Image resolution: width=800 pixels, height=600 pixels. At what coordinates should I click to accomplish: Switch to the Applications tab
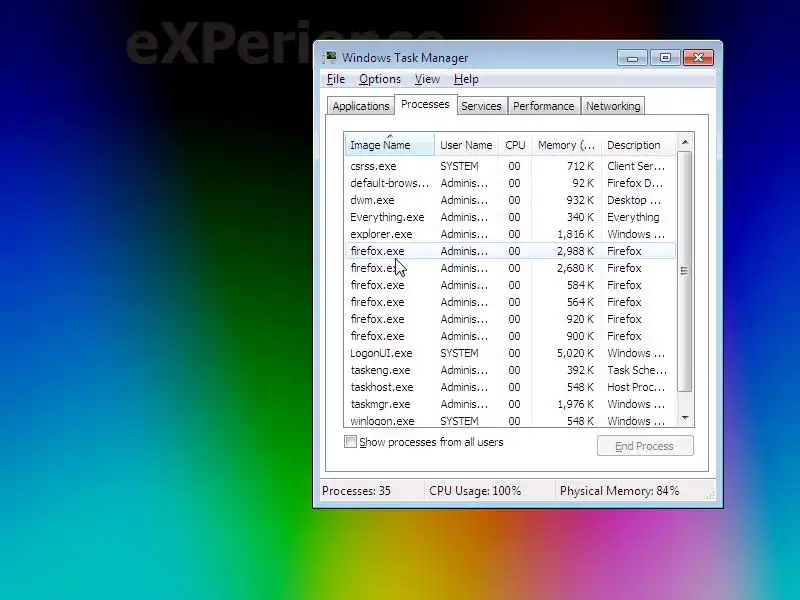pos(361,106)
